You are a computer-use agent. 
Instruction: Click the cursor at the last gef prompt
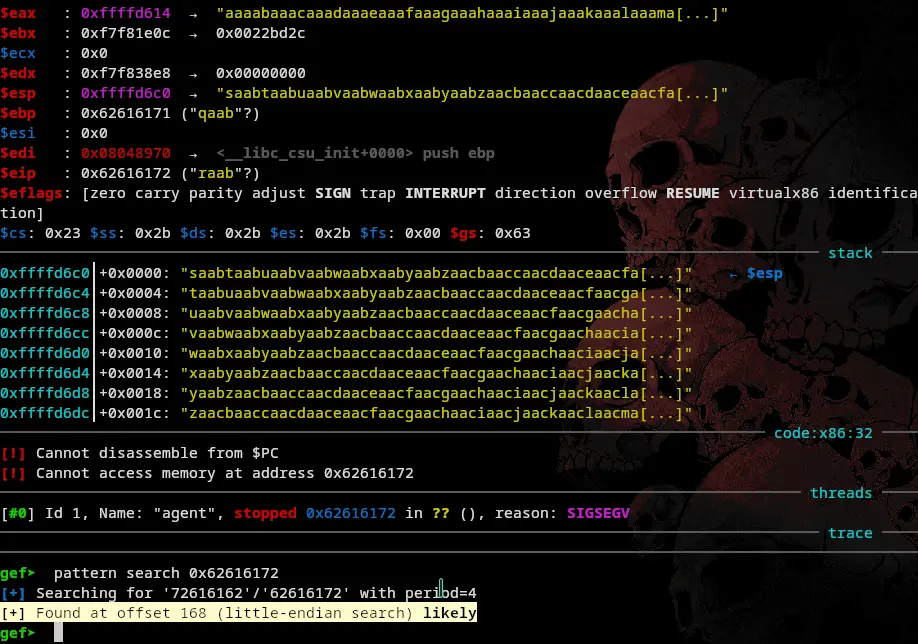pos(59,633)
